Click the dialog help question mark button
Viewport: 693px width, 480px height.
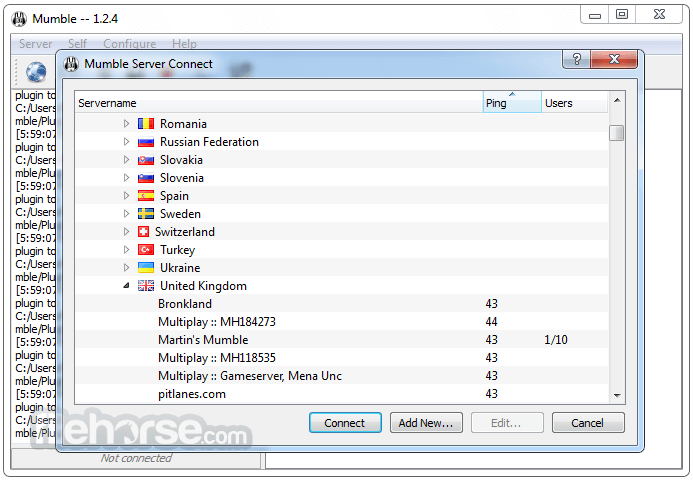(x=576, y=59)
